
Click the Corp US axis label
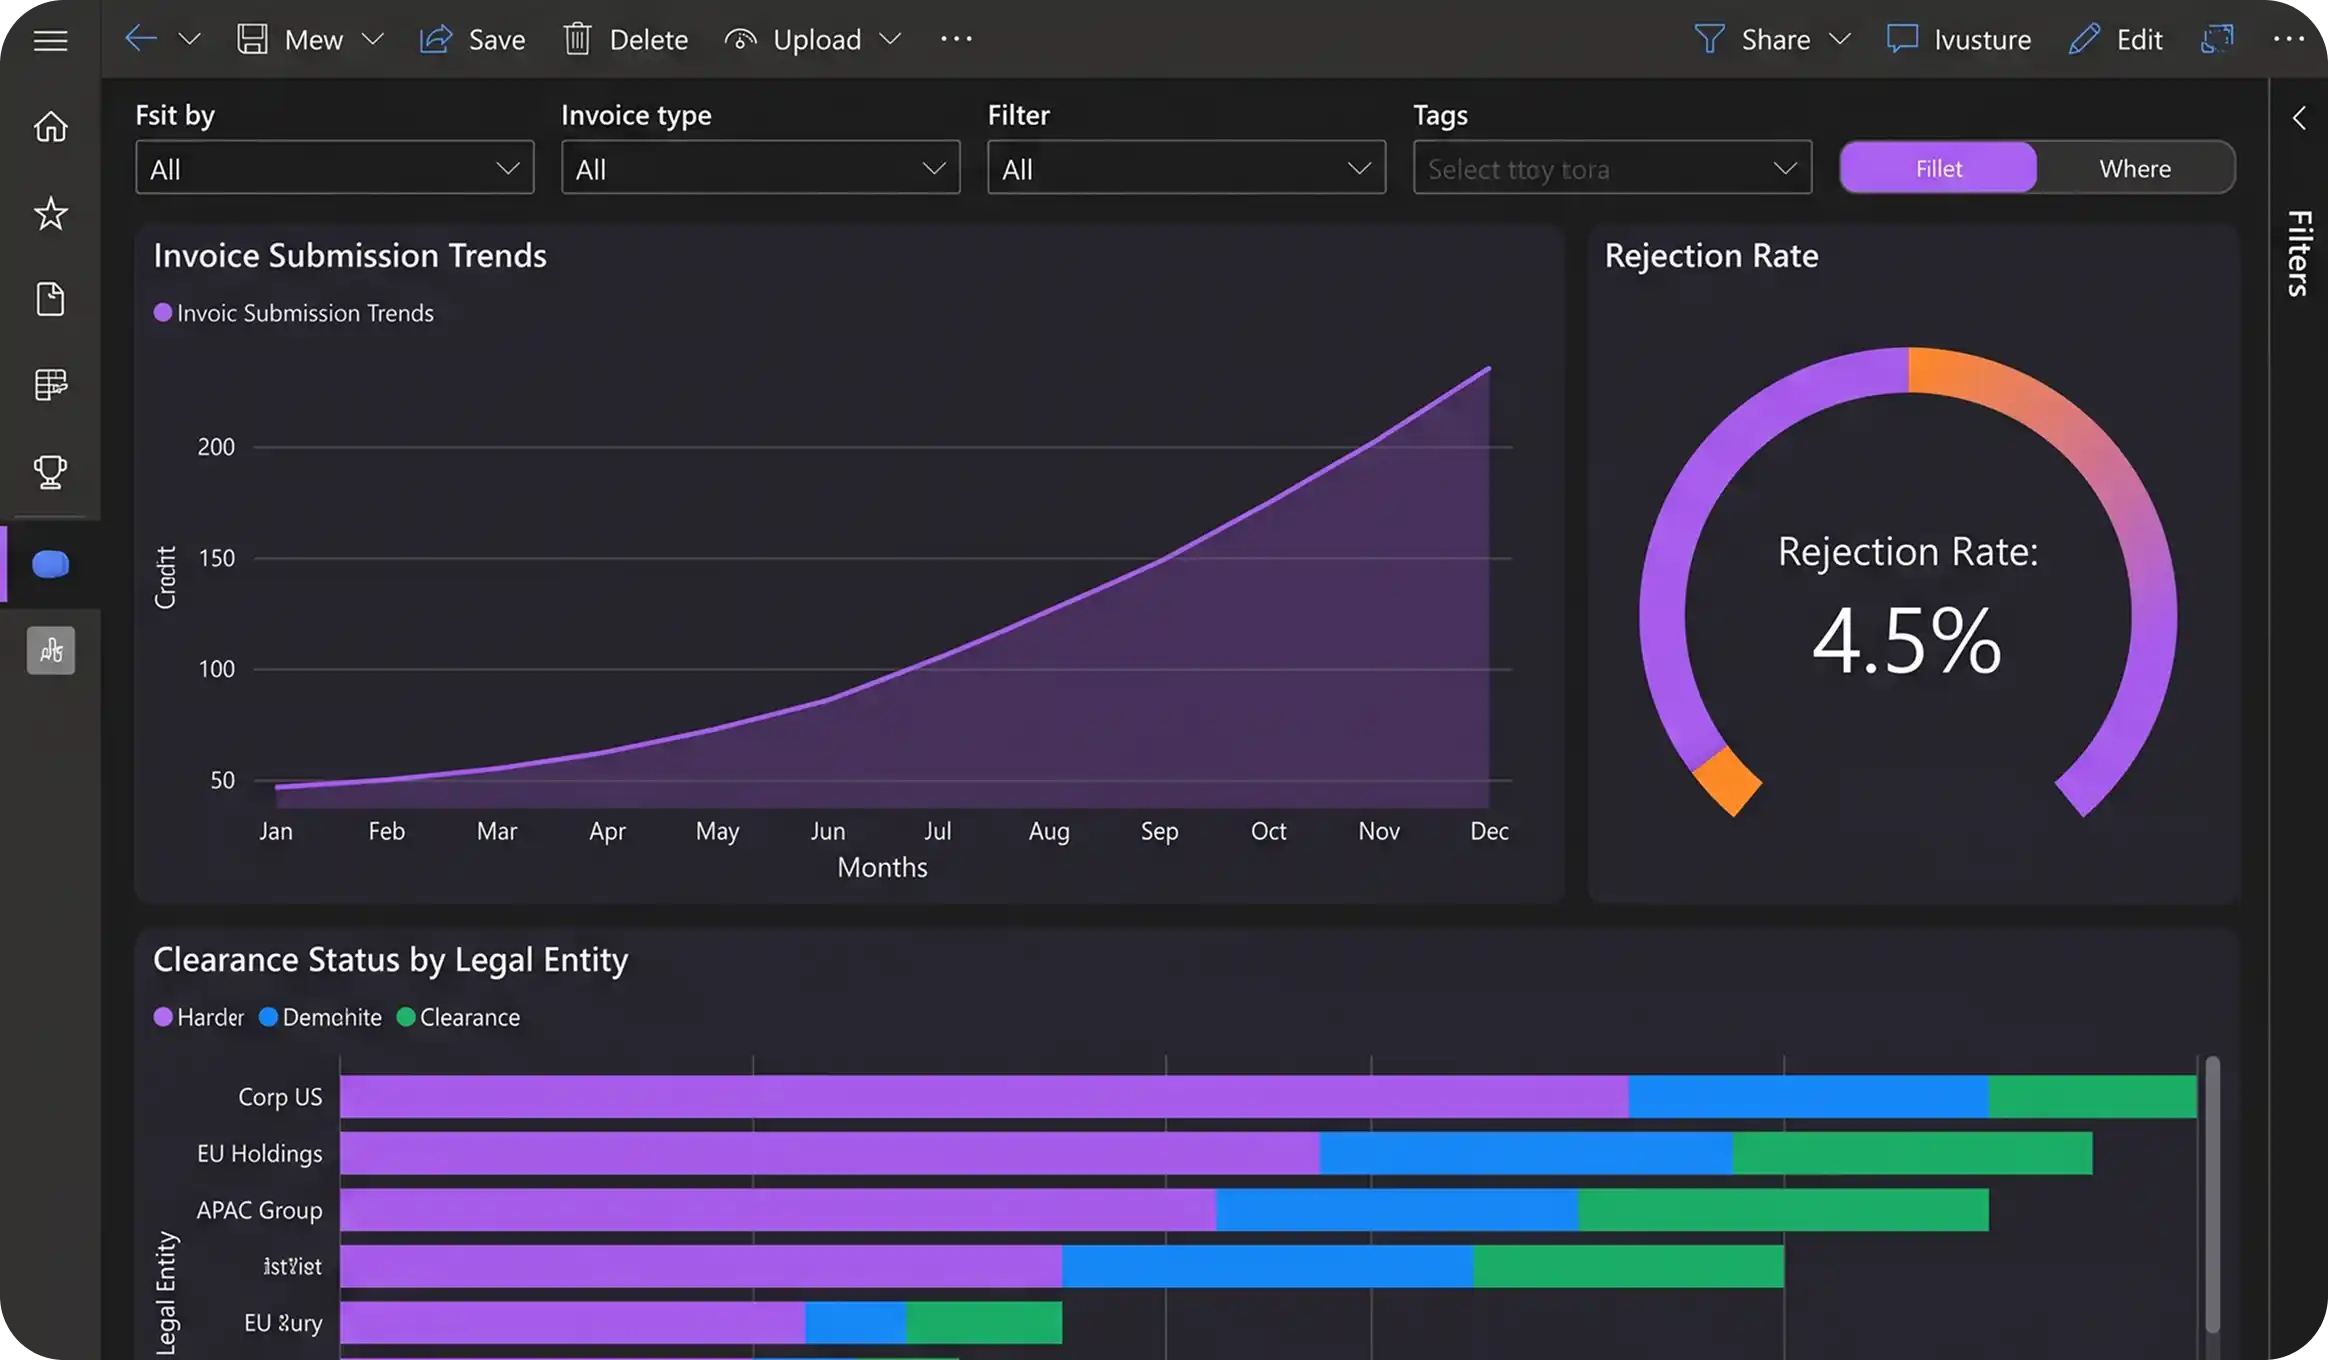(280, 1097)
